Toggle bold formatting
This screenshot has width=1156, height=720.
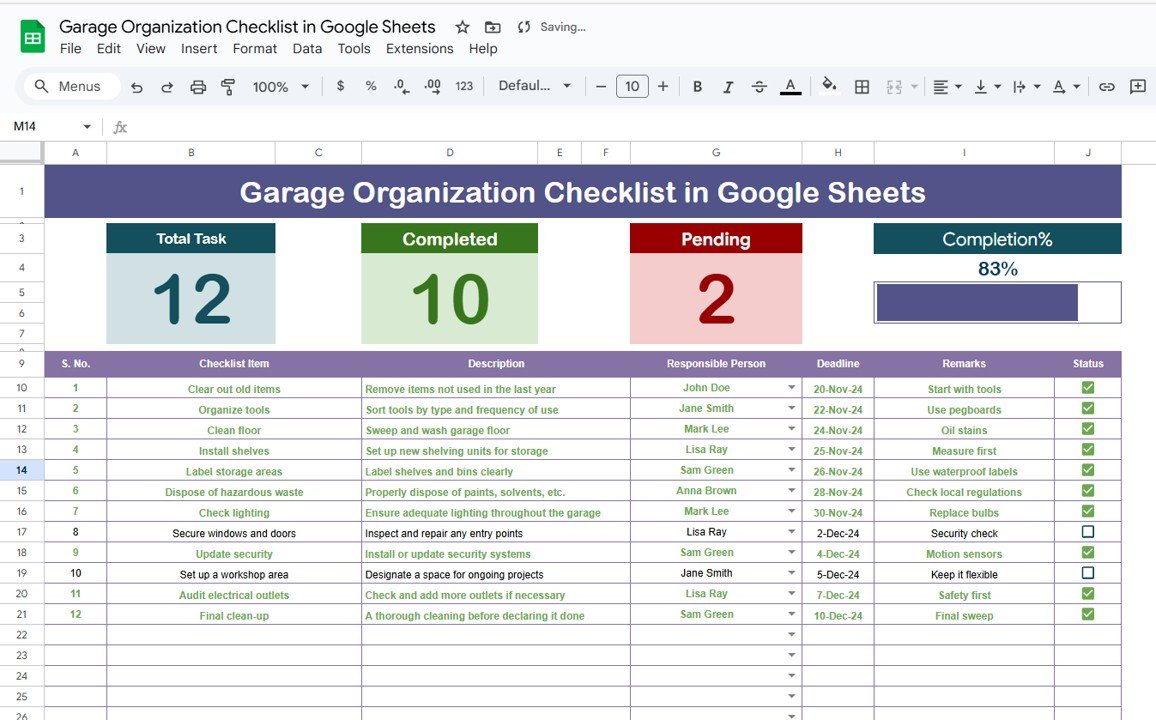(x=697, y=86)
